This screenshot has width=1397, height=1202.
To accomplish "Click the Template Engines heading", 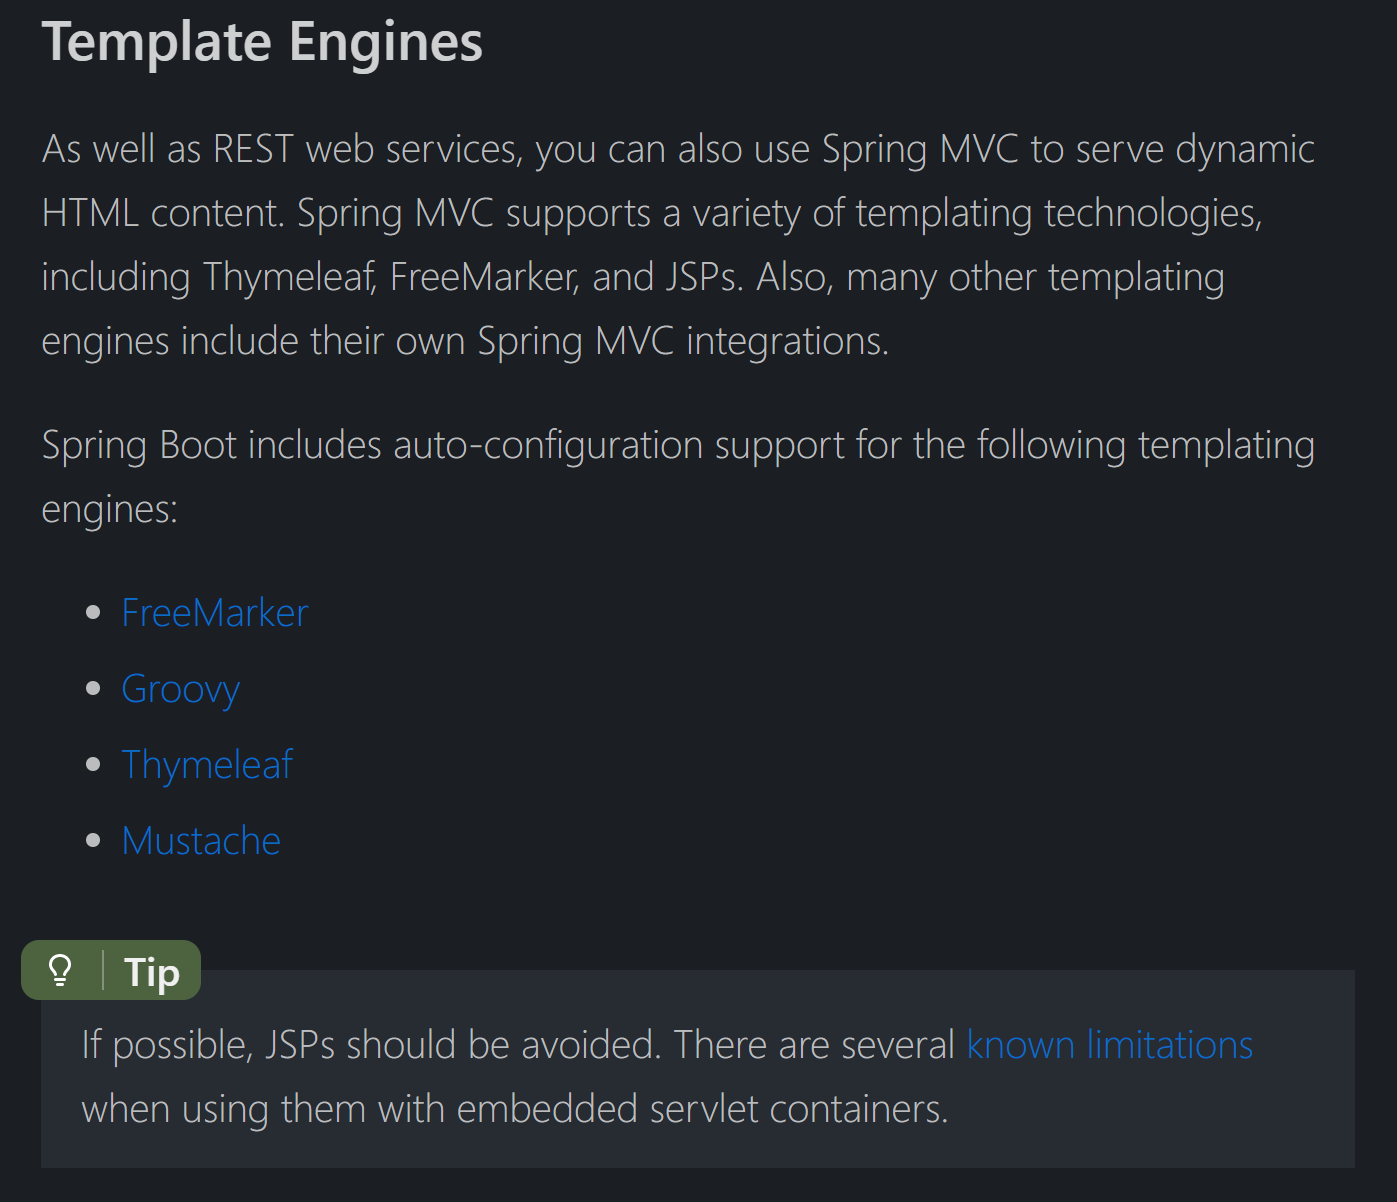I will (262, 42).
